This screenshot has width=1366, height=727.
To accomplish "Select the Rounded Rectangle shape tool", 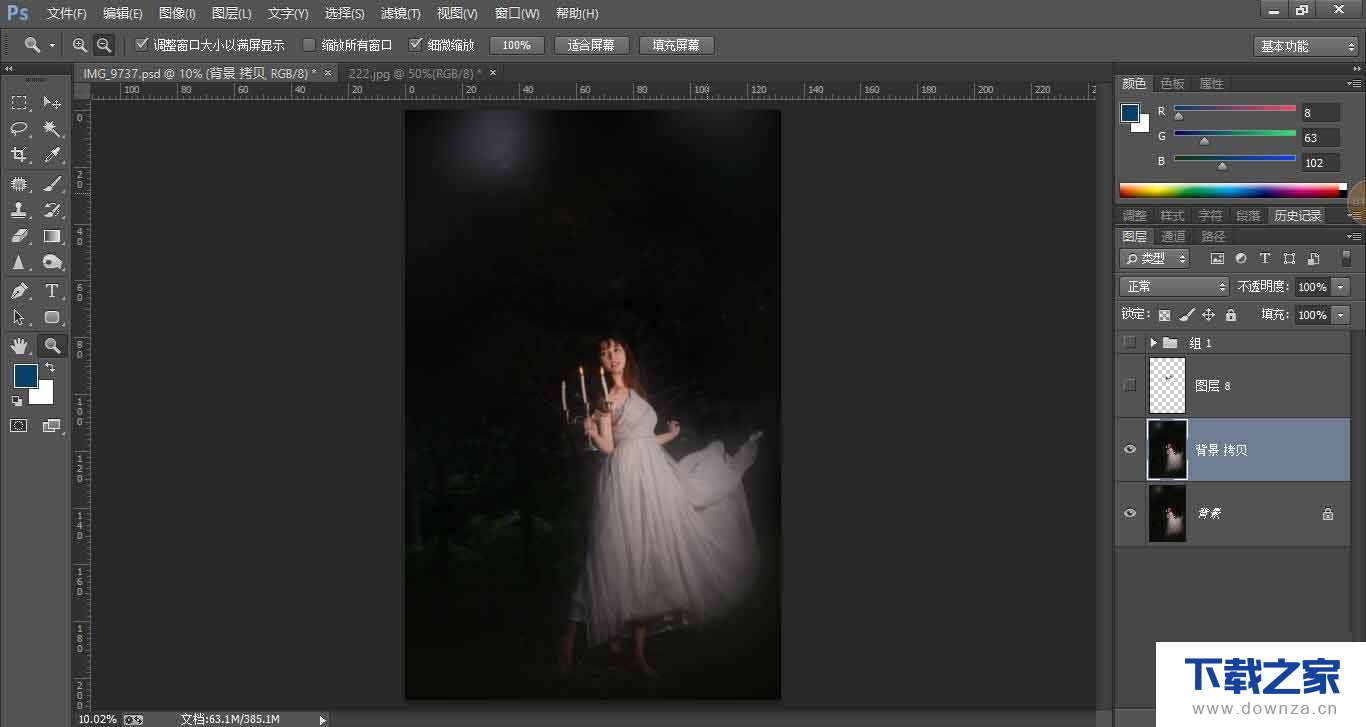I will [x=52, y=317].
